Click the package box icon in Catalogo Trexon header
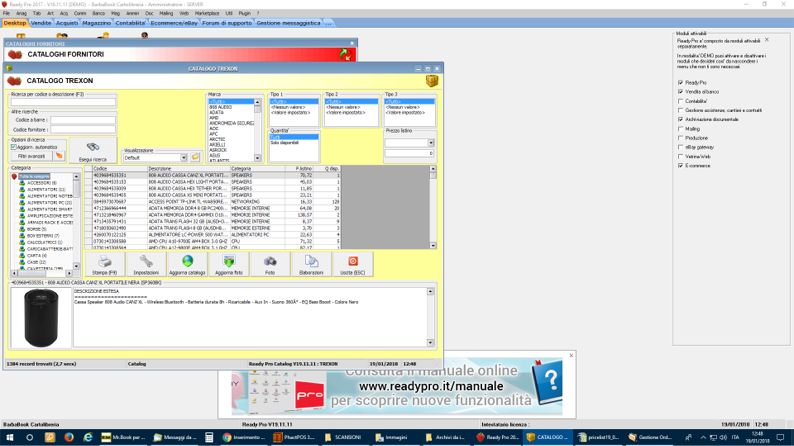794x446 pixels. pyautogui.click(x=431, y=81)
